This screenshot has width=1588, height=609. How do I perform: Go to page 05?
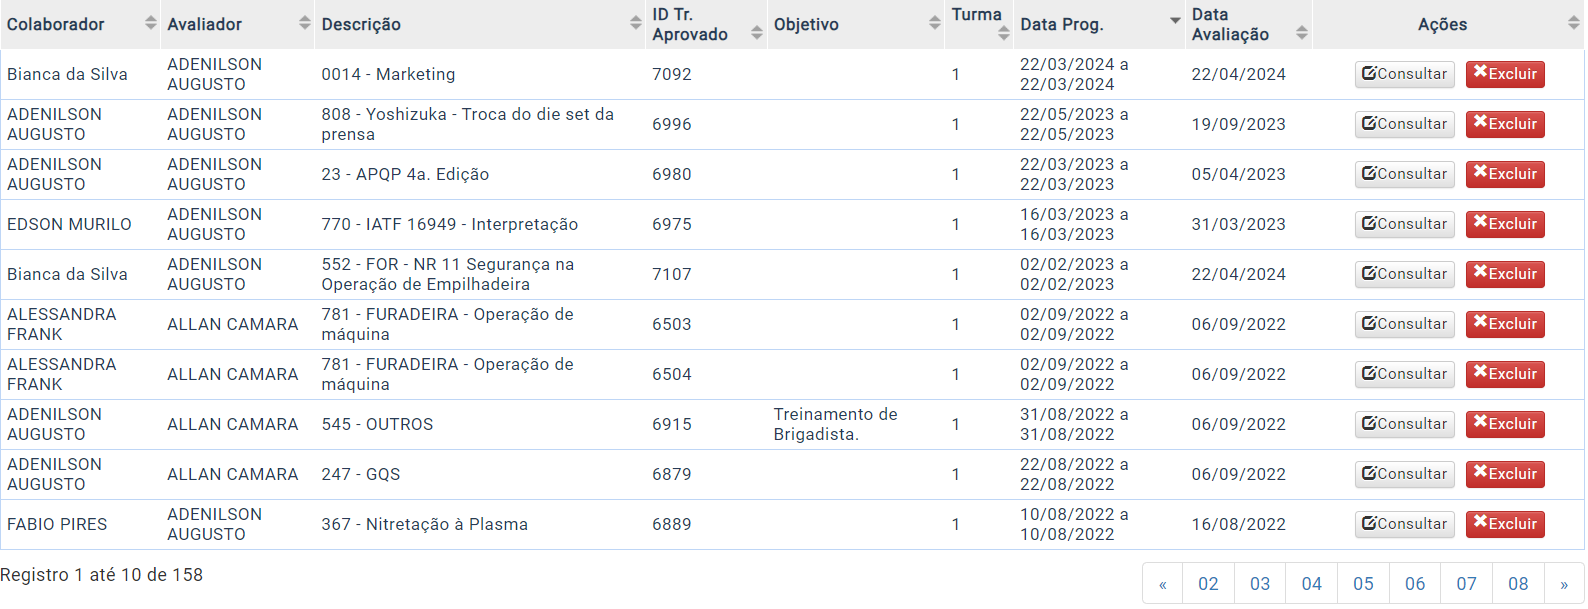coord(1363,584)
